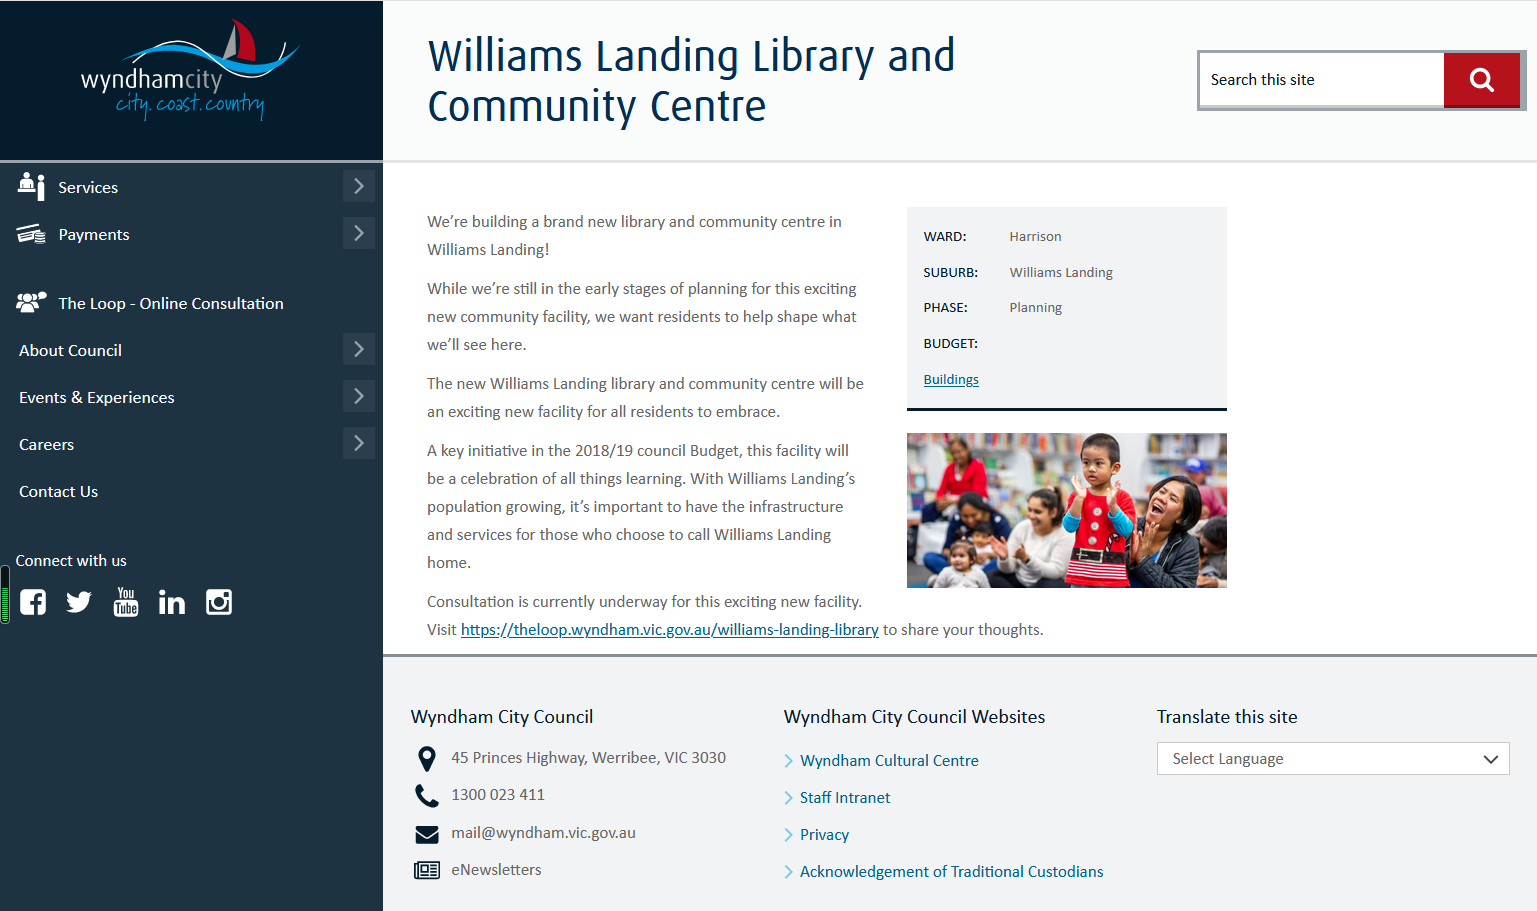This screenshot has width=1537, height=911.
Task: Click the Wyndham City Council Websites heading
Action: tap(914, 716)
